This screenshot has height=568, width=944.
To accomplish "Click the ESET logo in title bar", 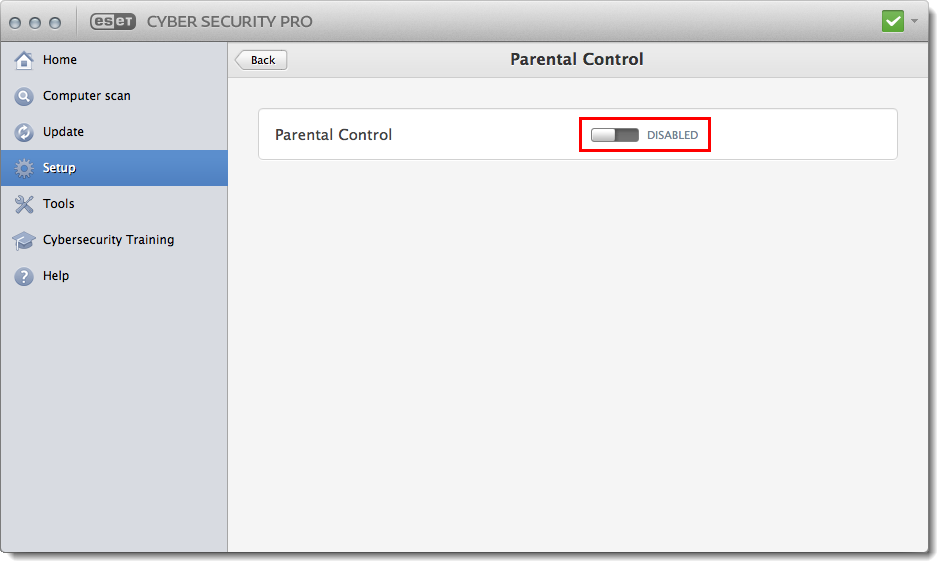I will point(112,22).
